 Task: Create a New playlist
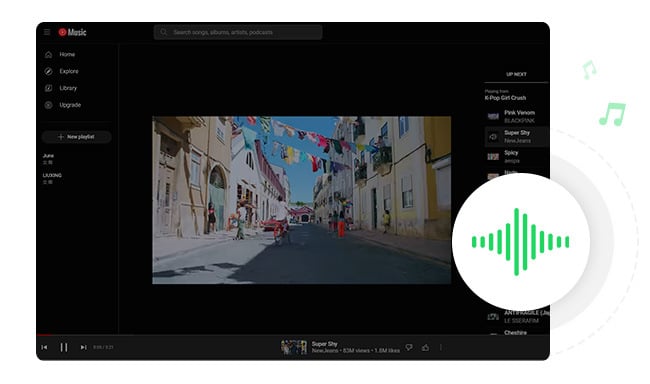click(x=77, y=137)
